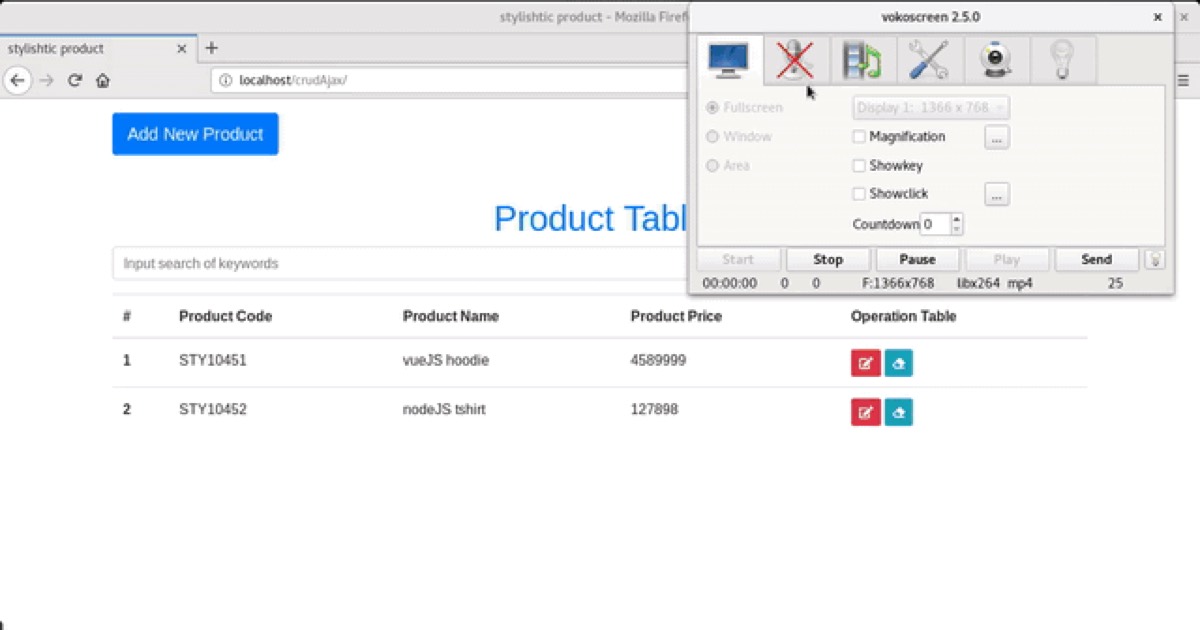Open a new browser tab

coord(211,48)
